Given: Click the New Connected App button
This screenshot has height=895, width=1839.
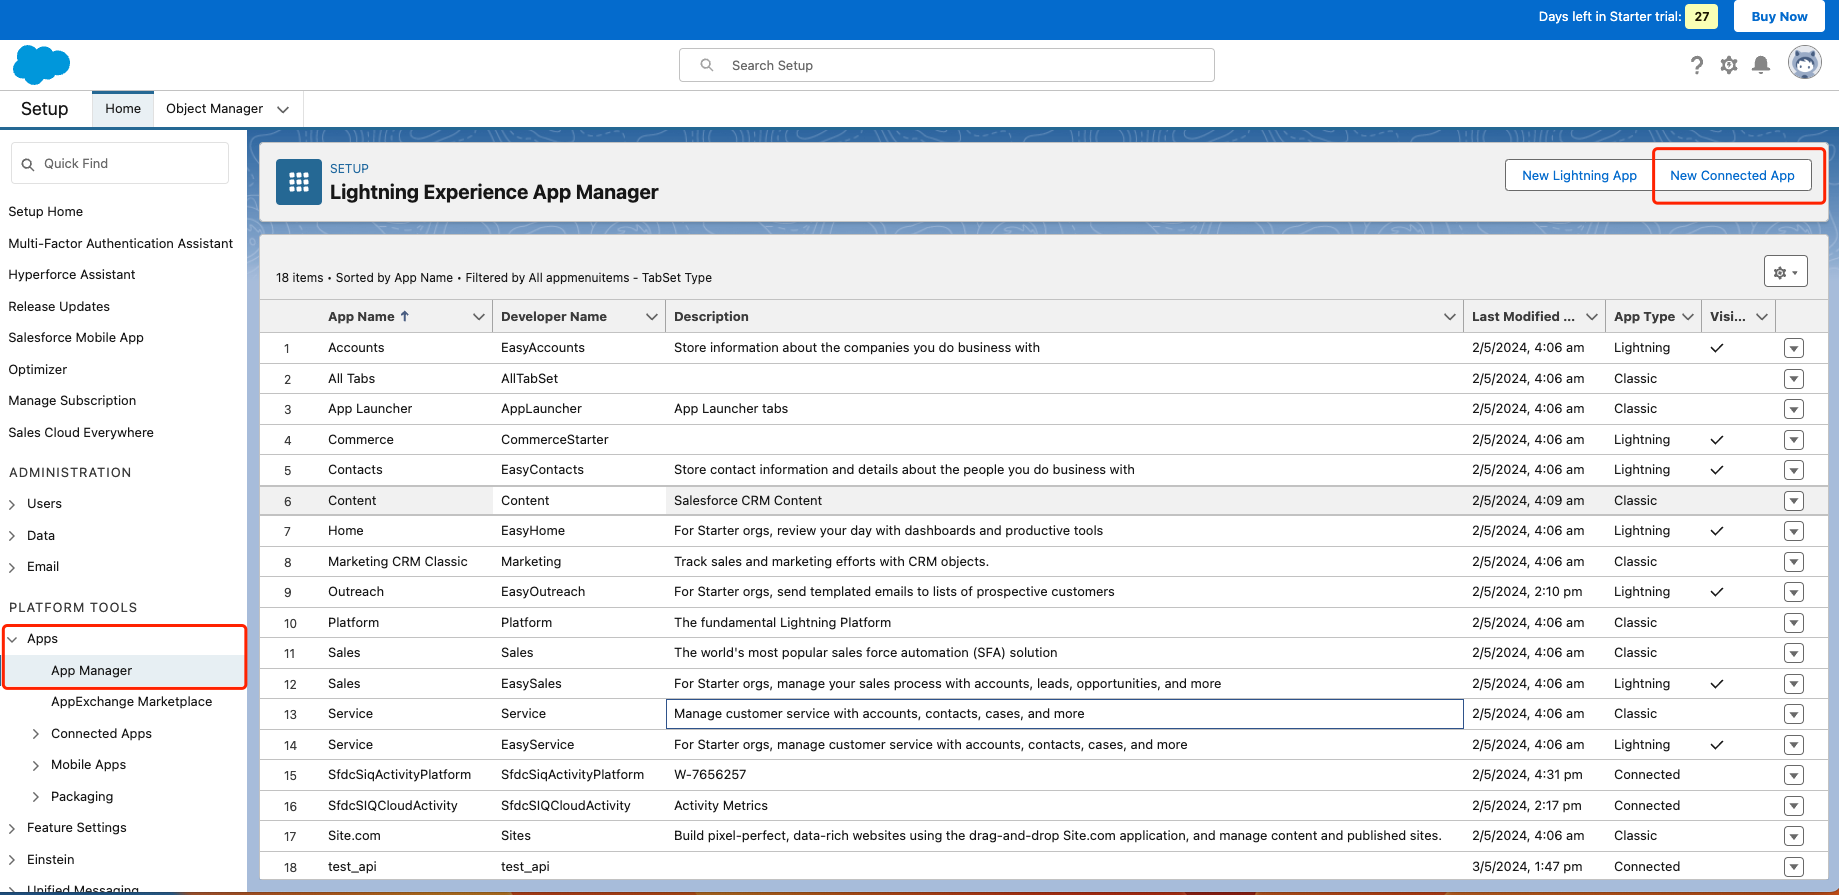Looking at the screenshot, I should click(x=1731, y=176).
